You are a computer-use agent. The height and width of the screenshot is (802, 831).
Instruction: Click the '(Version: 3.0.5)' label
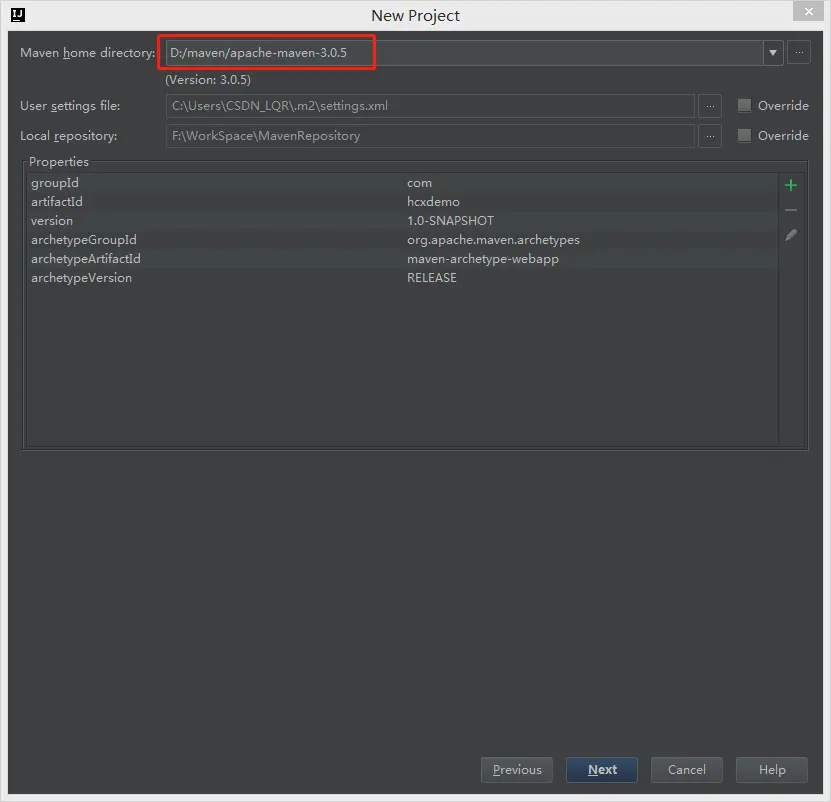click(x=208, y=80)
